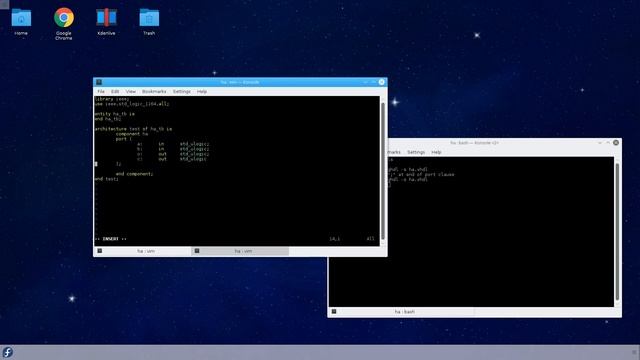
Task: Click the vim Konsole title bar window icon
Action: point(99,82)
